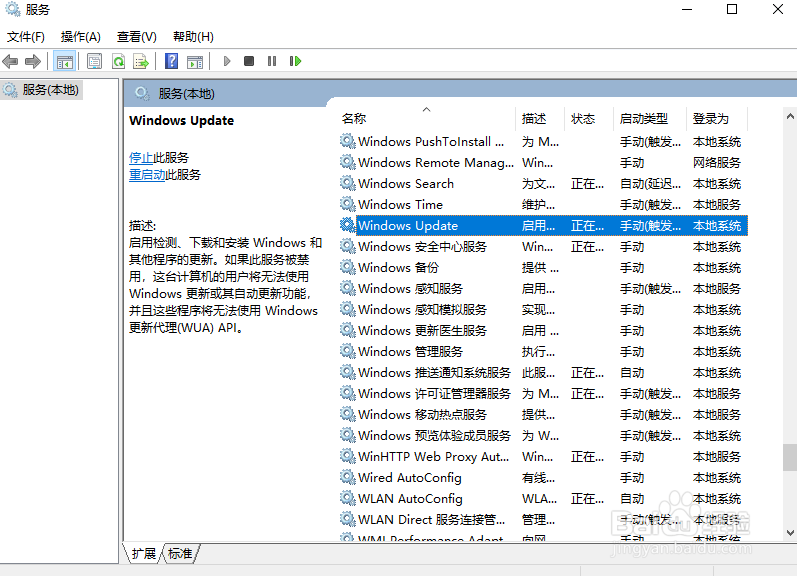
Task: Select 服务(本地) in the left tree
Action: pyautogui.click(x=42, y=90)
